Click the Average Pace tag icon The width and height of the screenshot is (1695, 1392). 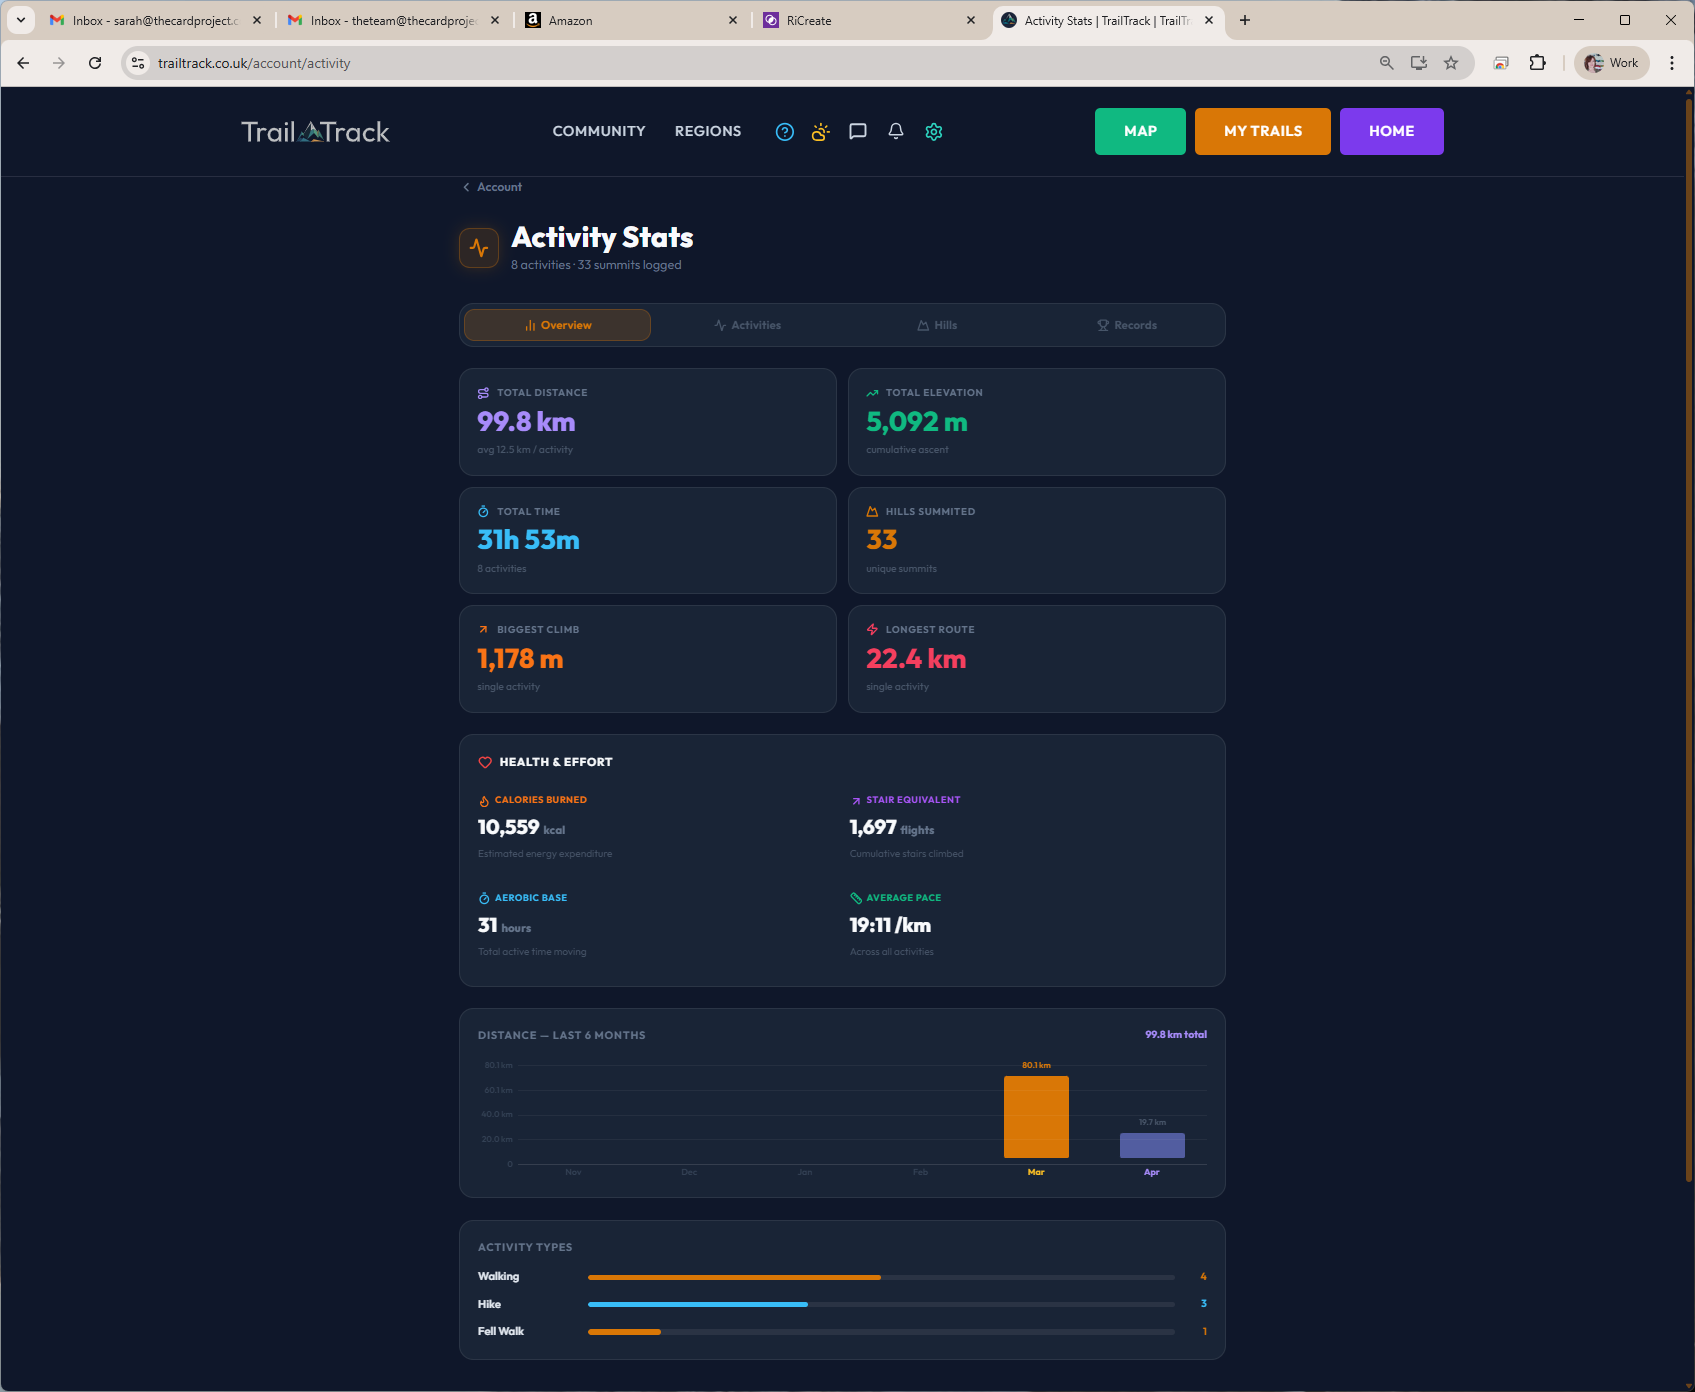(856, 898)
